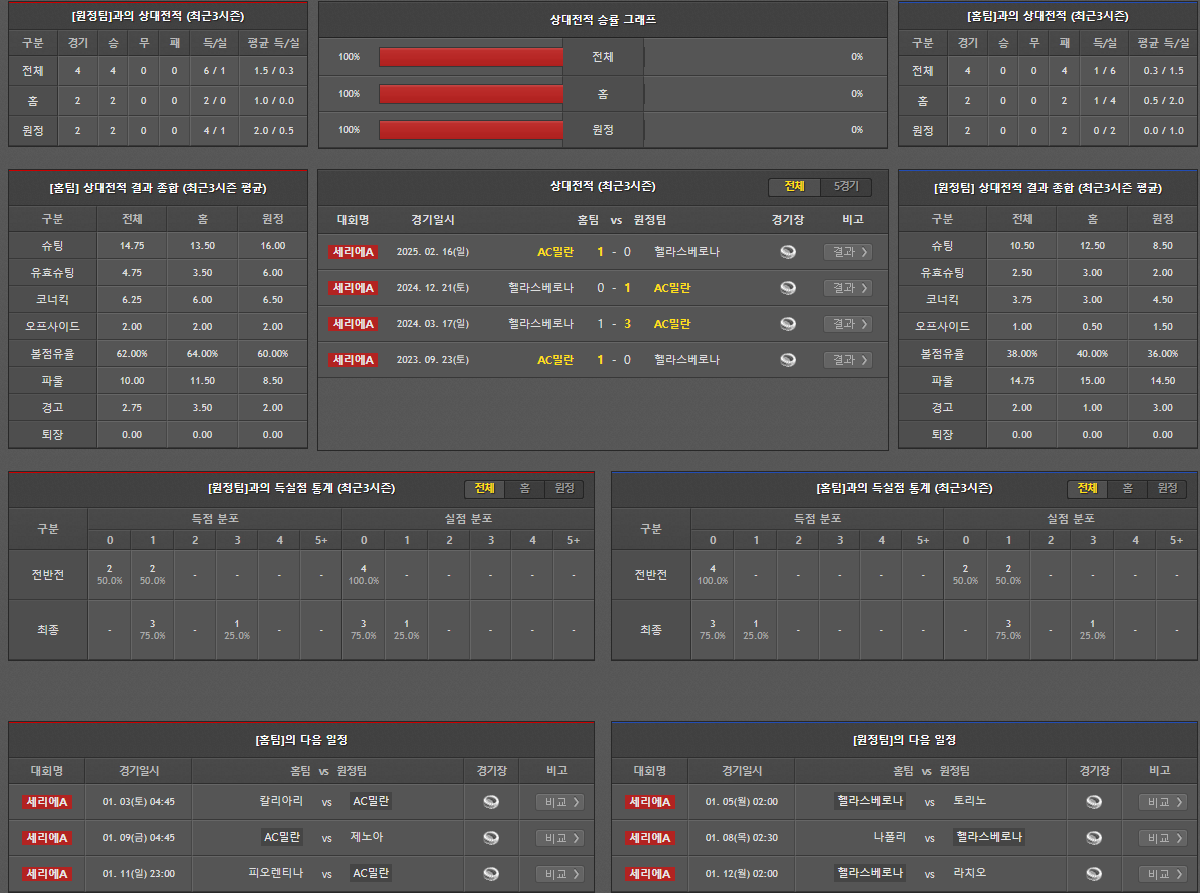This screenshot has width=1200, height=893.
Task: Expand 결과 for the 2024. 12. 21 match
Action: (x=847, y=288)
